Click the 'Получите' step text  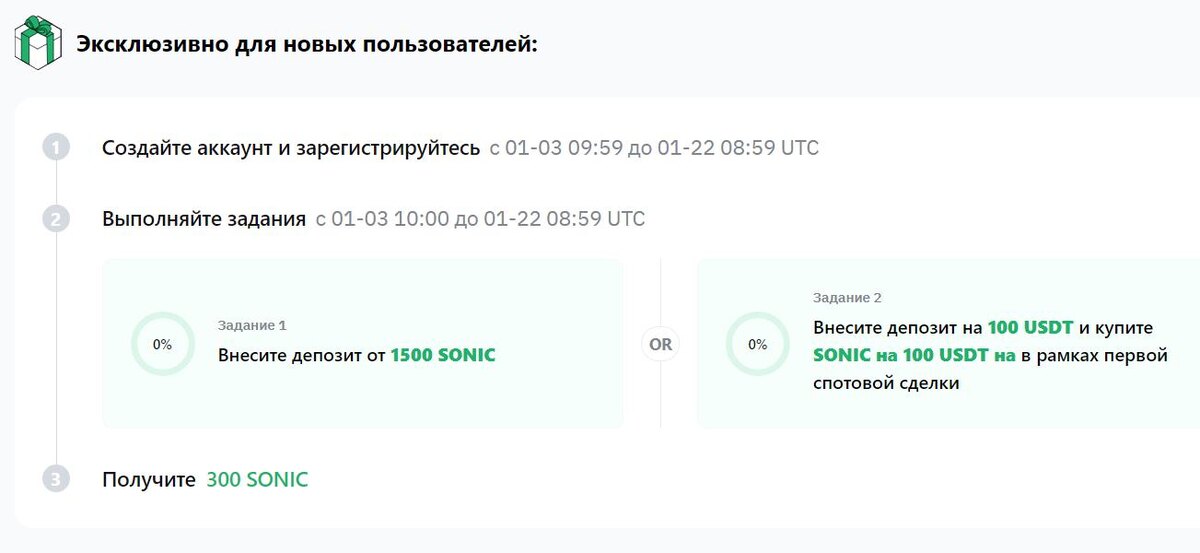tap(148, 480)
